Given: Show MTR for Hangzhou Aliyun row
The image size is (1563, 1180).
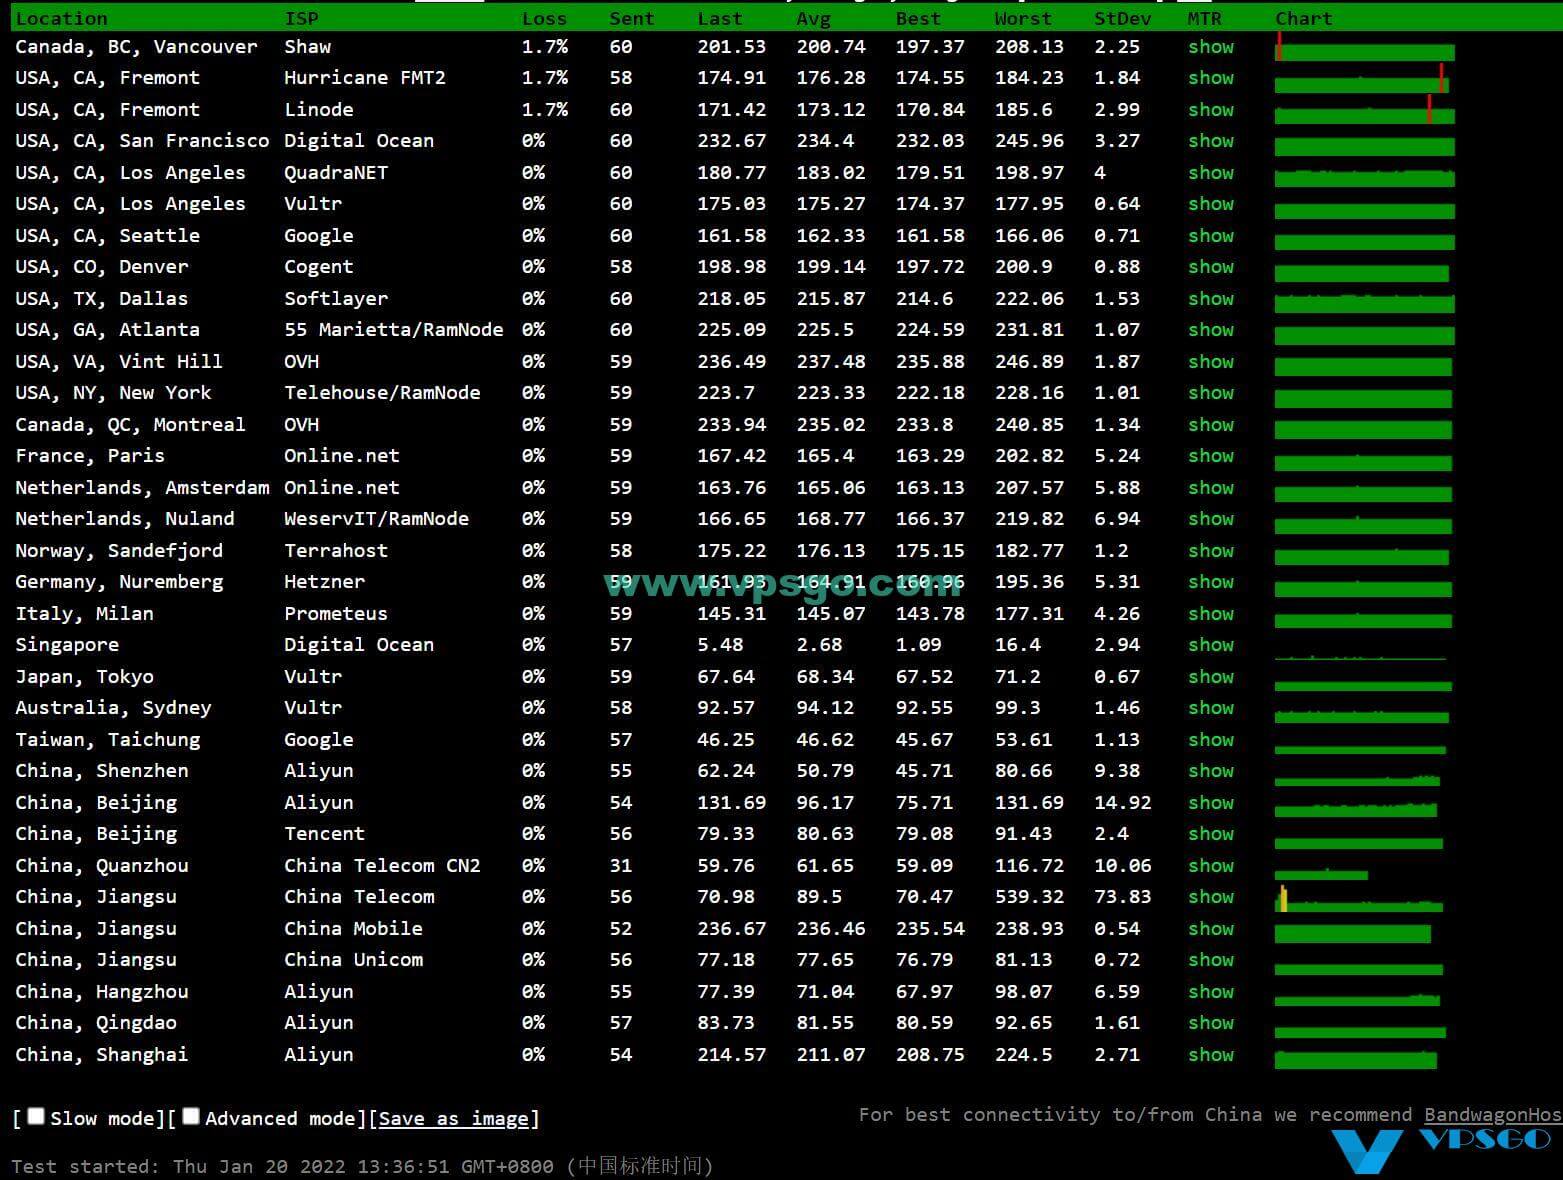Looking at the screenshot, I should click(1211, 992).
